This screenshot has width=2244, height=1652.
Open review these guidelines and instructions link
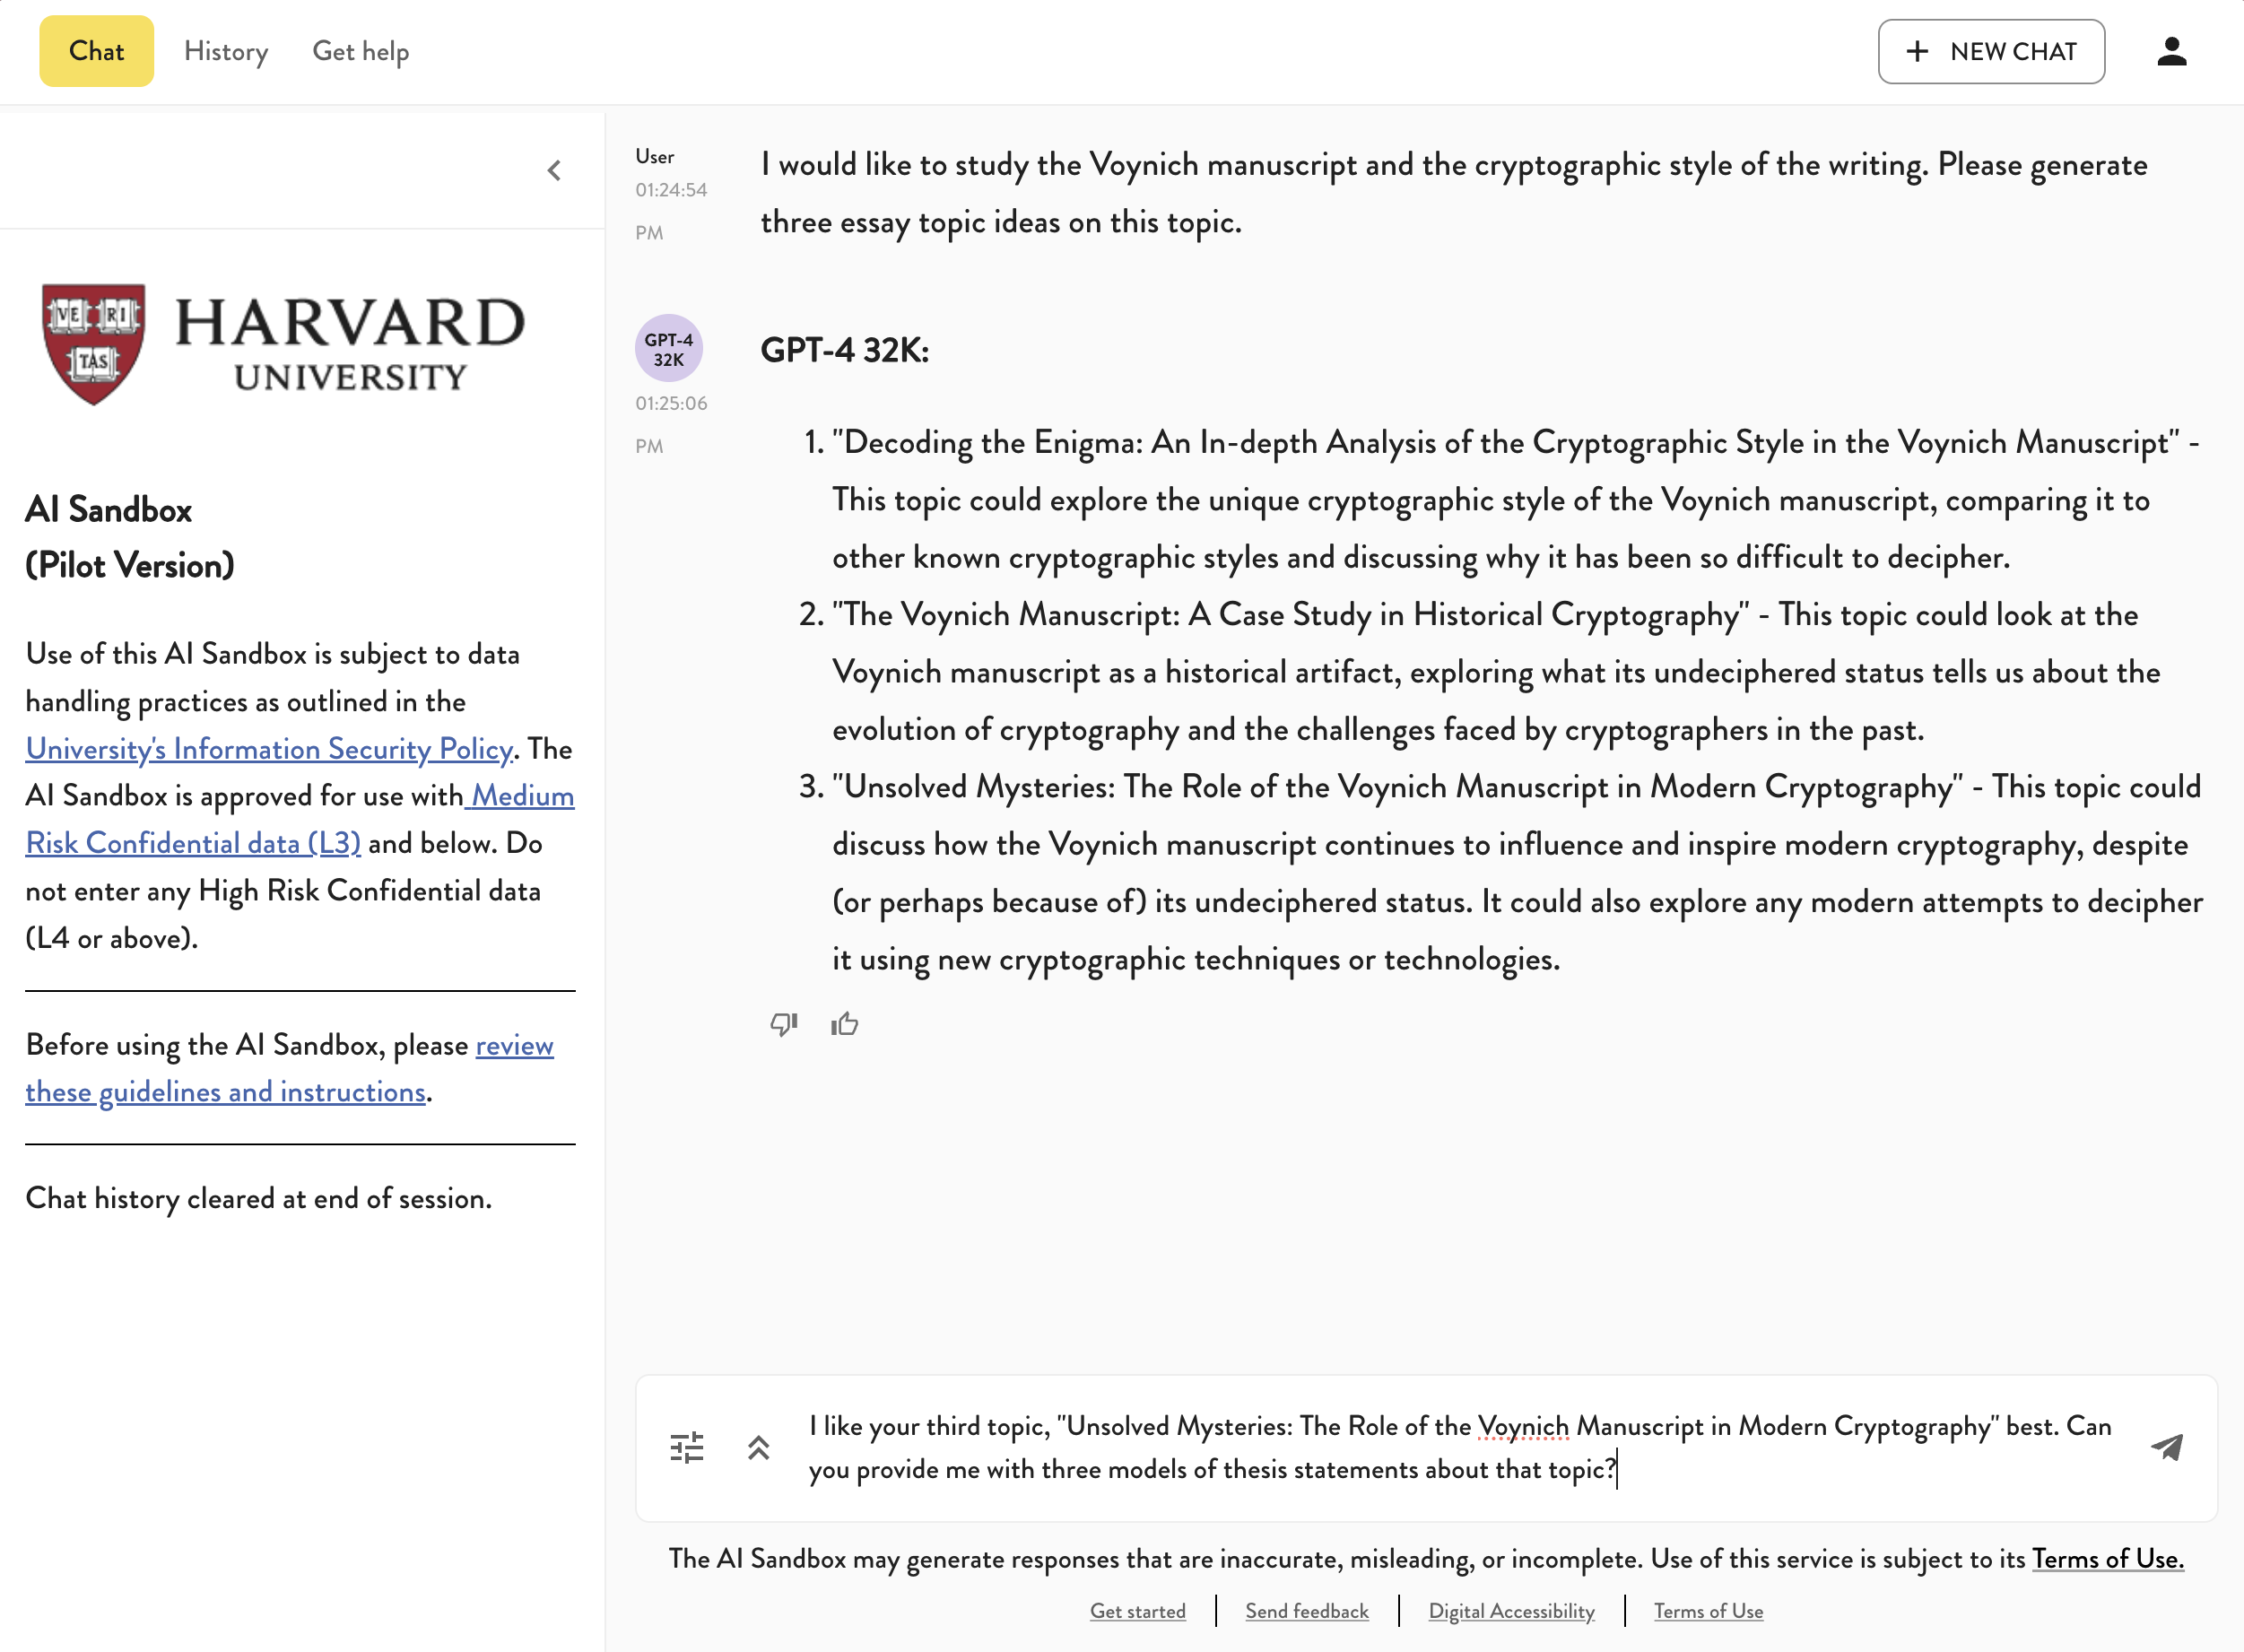point(225,1092)
